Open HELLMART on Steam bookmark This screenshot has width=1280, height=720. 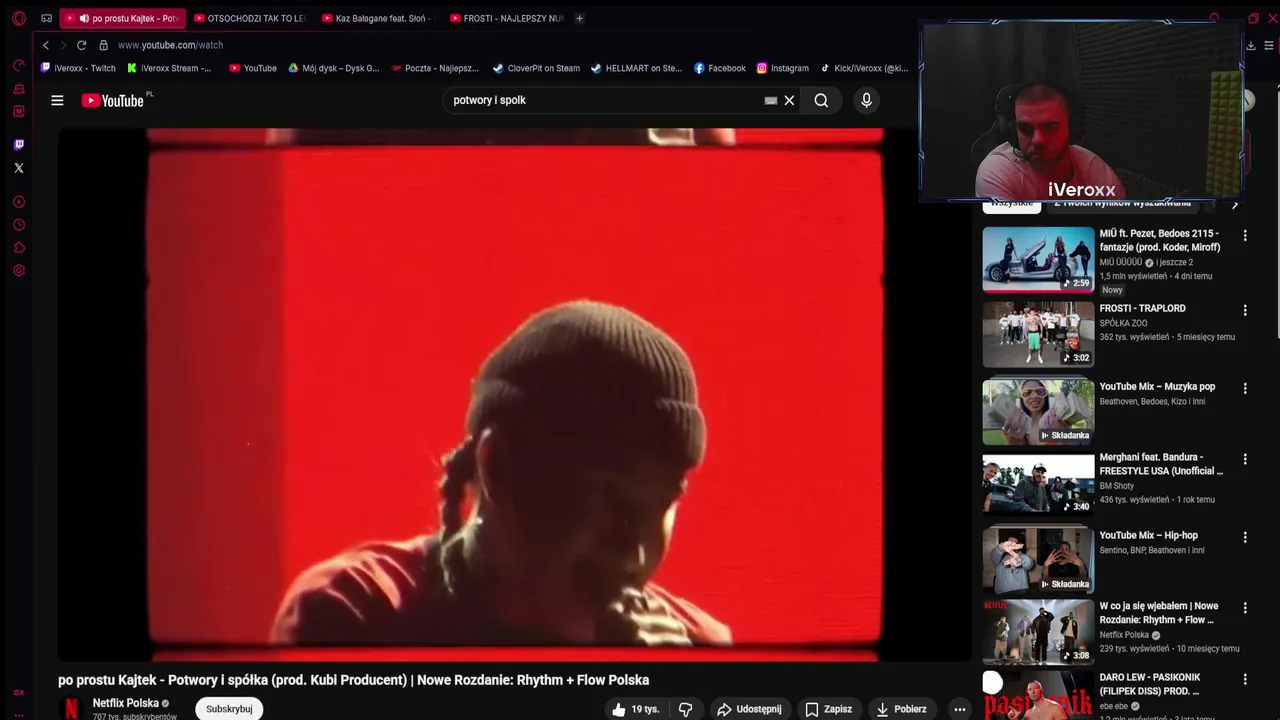[636, 68]
